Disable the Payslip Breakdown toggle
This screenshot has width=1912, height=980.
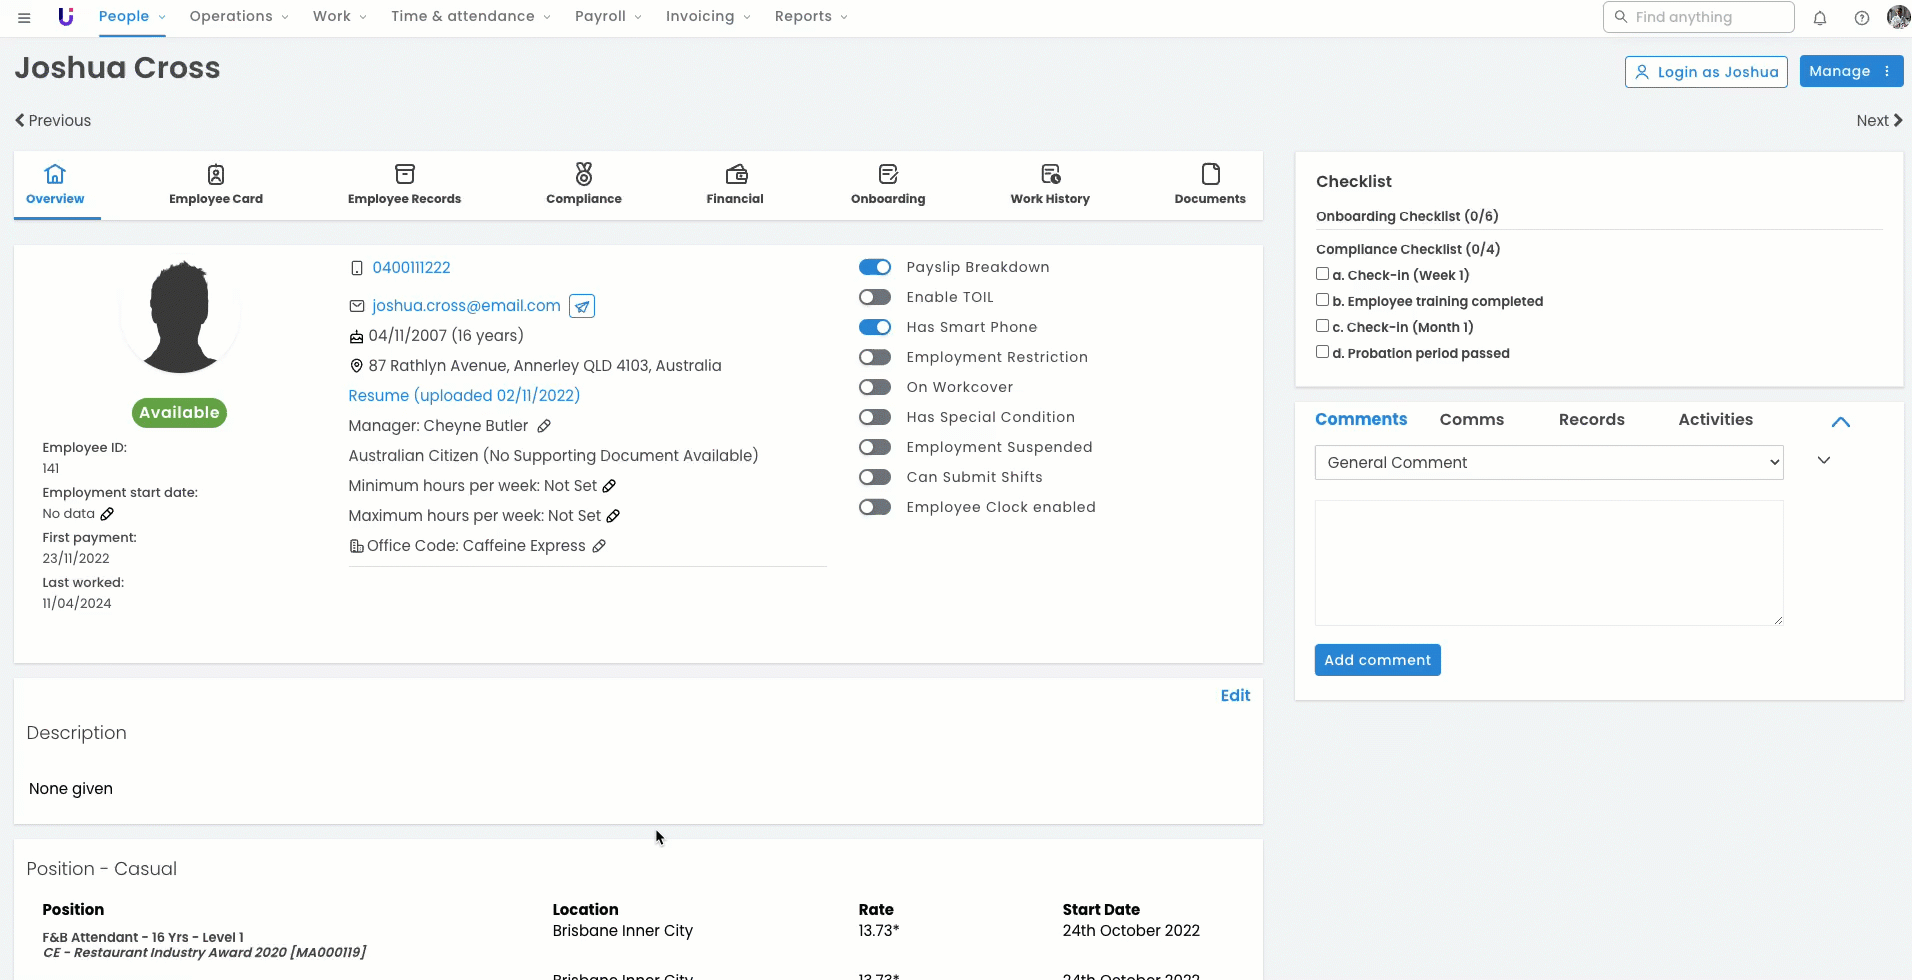pos(875,267)
